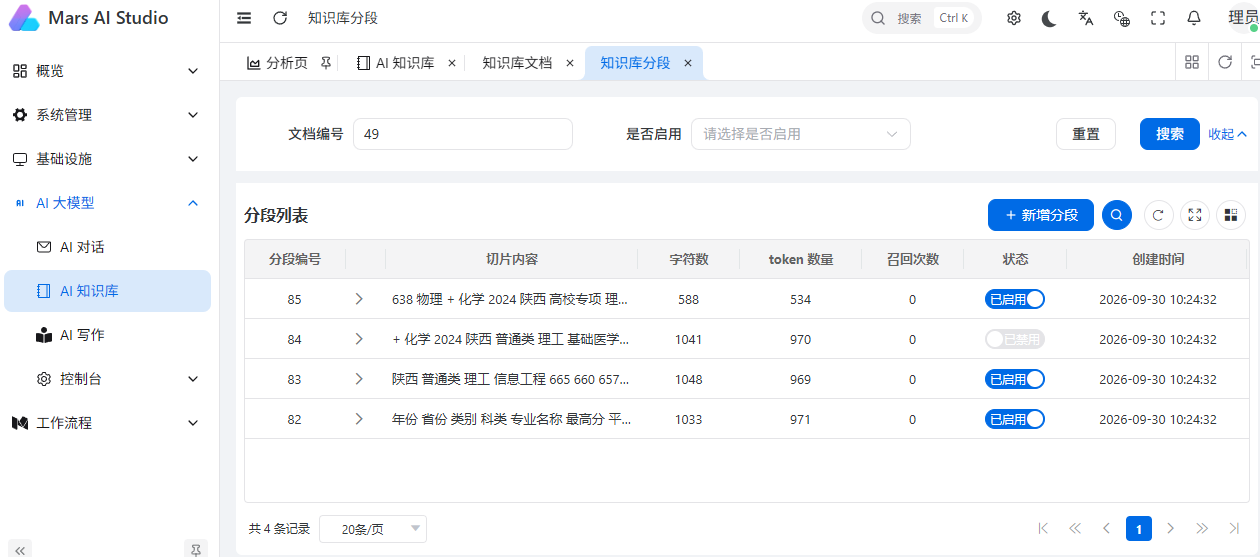Image resolution: width=1260 pixels, height=557 pixels.
Task: Collapse the sidebar menu with hamburger icon
Action: point(244,18)
